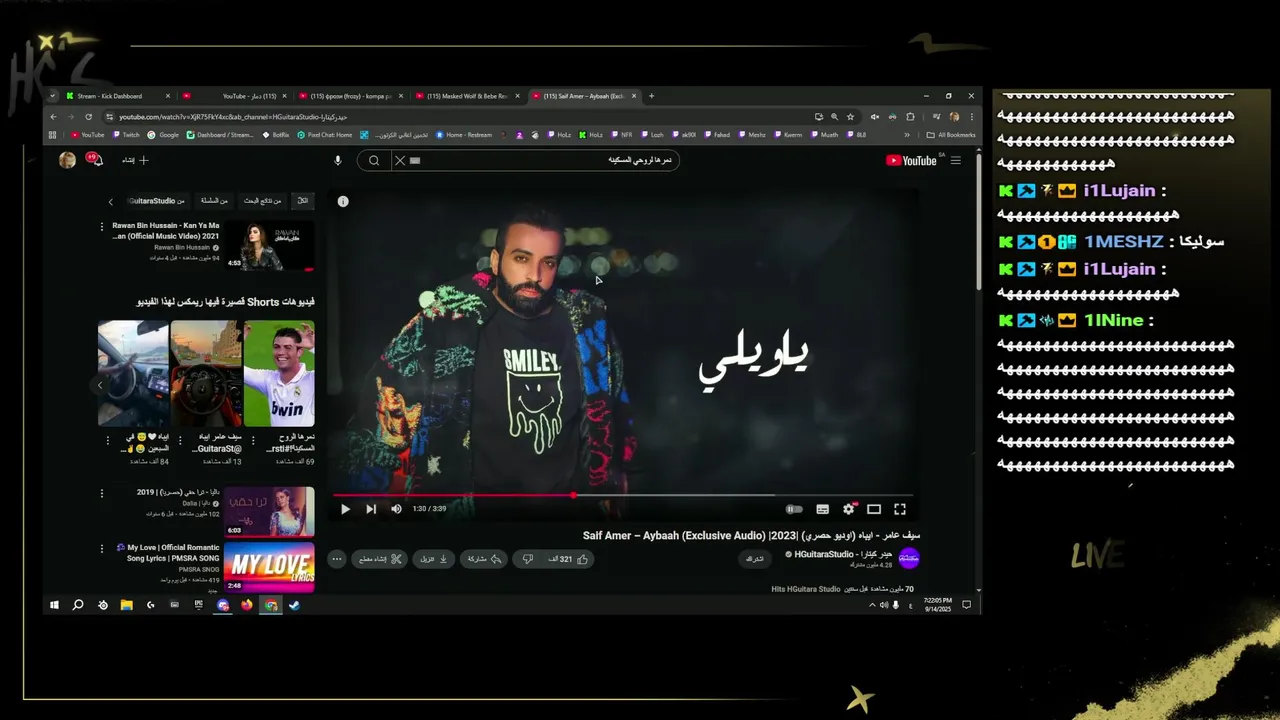Open File Explorer from the taskbar
Image resolution: width=1280 pixels, height=720 pixels.
click(x=127, y=605)
